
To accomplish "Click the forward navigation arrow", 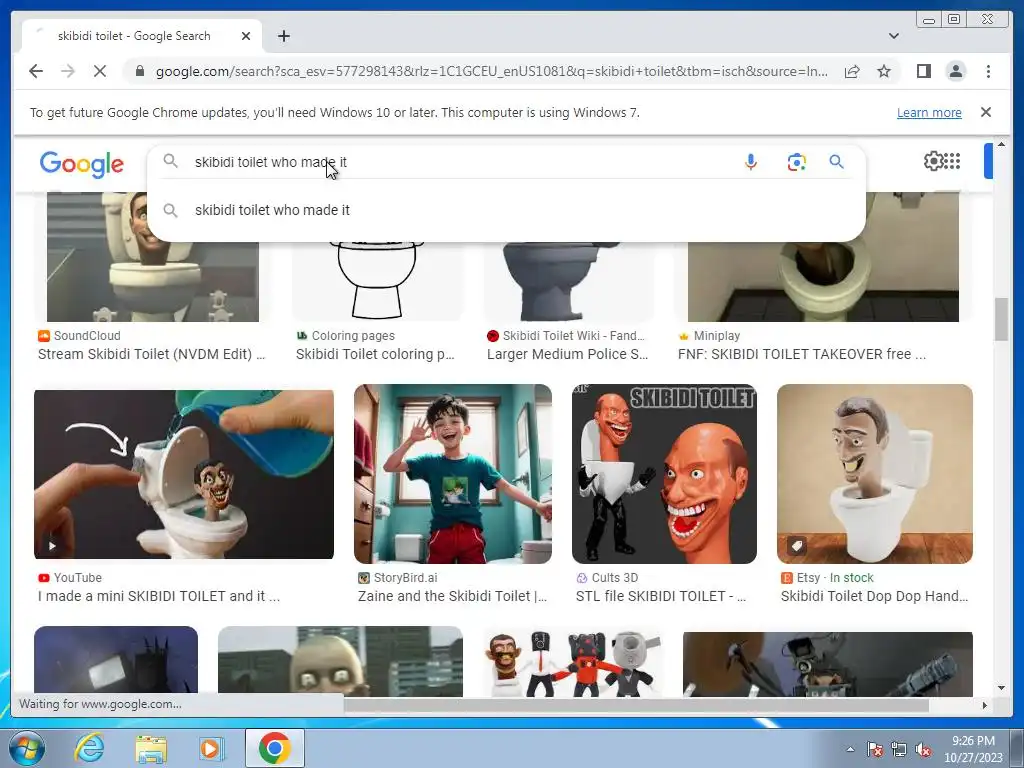I will click(x=68, y=71).
